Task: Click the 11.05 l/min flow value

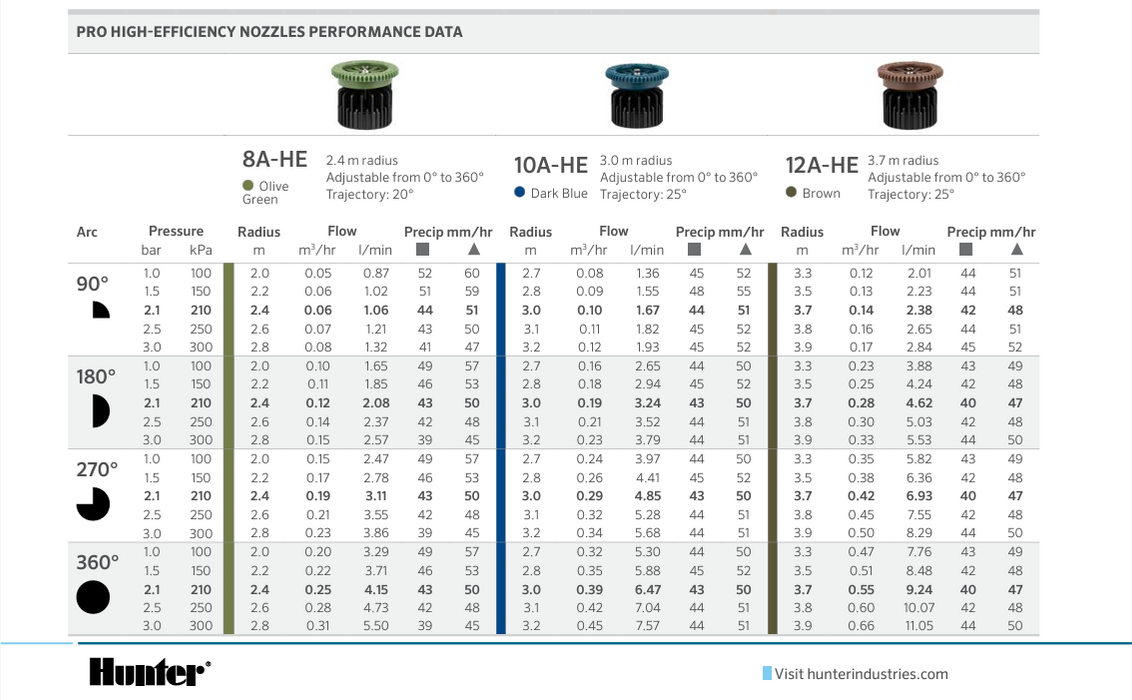Action: [918, 626]
